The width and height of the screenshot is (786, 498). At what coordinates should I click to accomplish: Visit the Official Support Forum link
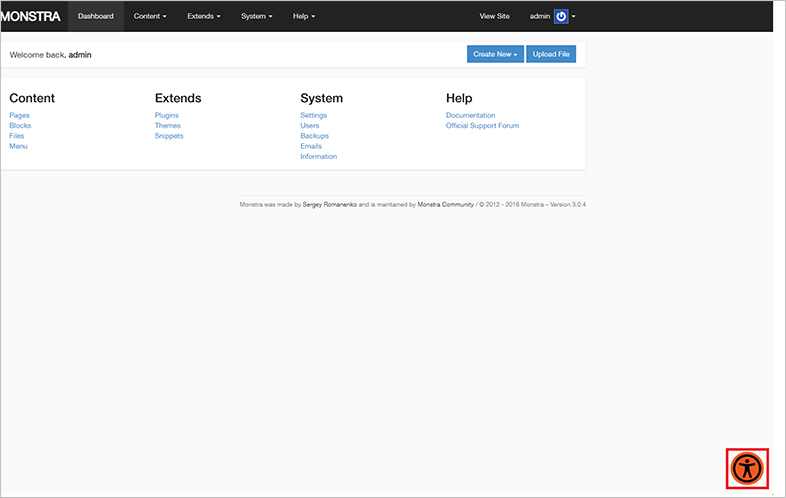click(x=482, y=126)
